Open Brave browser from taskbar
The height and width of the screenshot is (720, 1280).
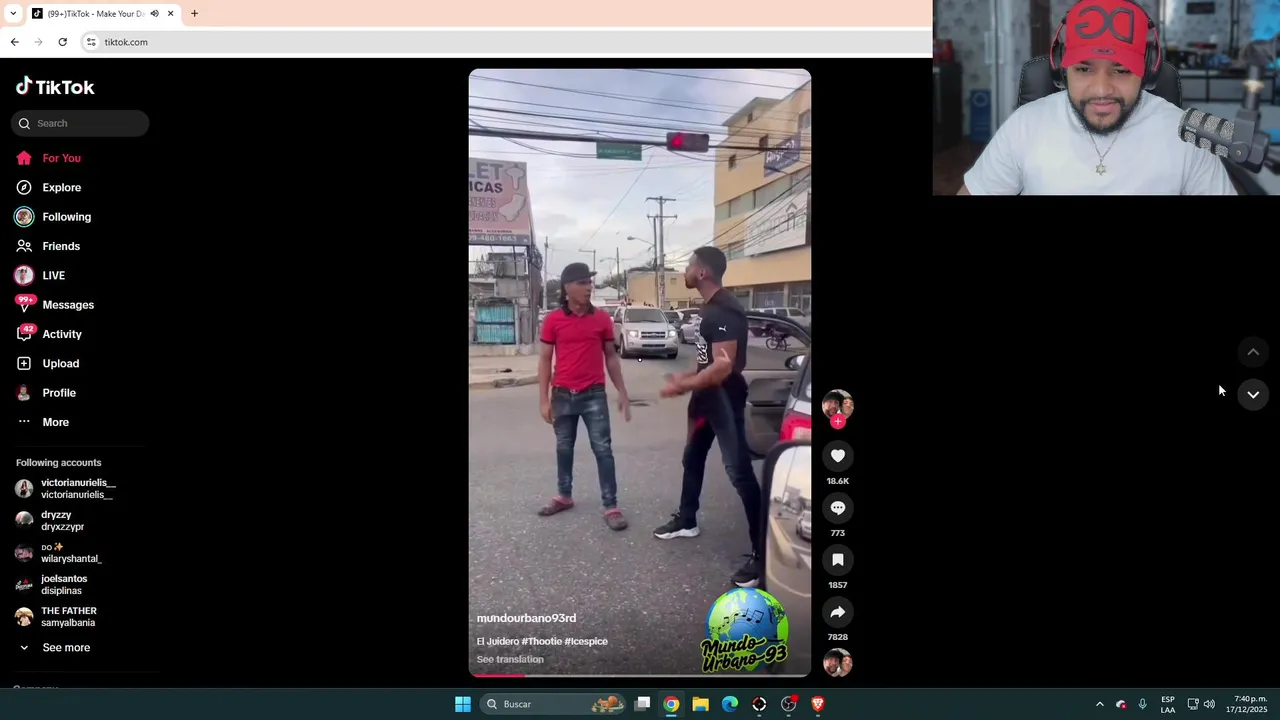pyautogui.click(x=818, y=704)
